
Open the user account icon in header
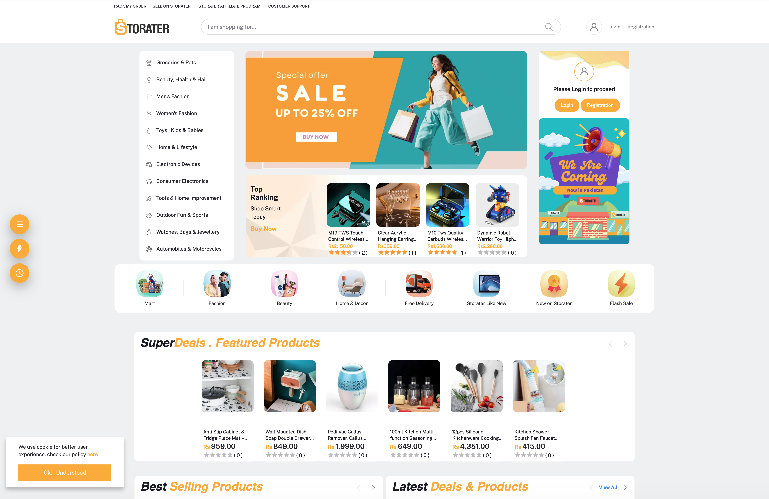594,27
